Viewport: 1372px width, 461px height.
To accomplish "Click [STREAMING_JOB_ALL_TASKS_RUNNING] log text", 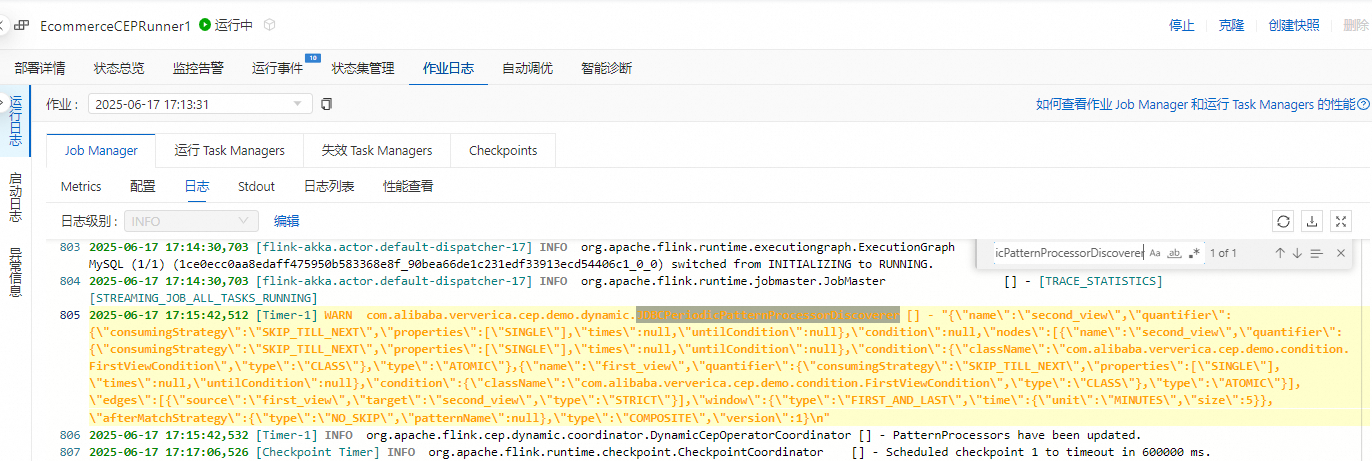I will [x=203, y=298].
